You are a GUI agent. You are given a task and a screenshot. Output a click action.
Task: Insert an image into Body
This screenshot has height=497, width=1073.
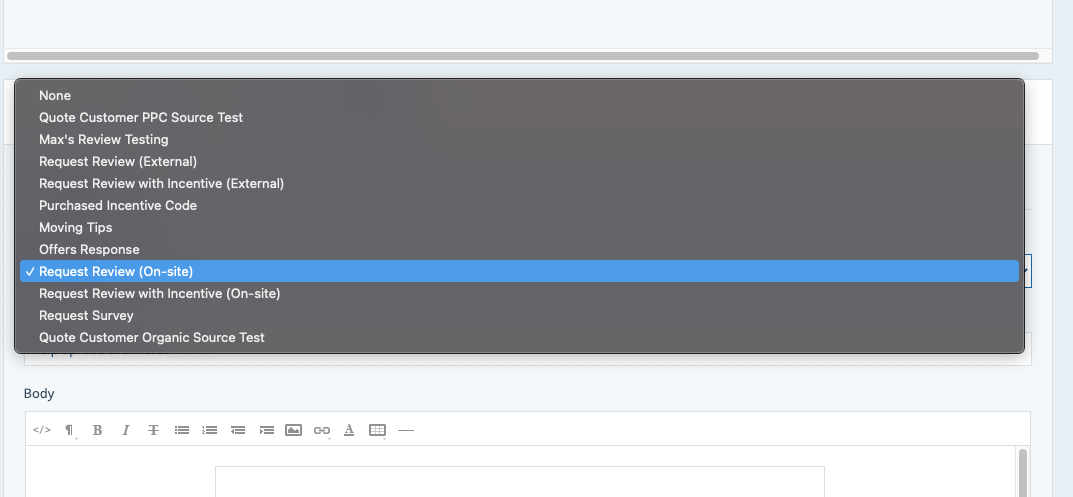point(294,430)
